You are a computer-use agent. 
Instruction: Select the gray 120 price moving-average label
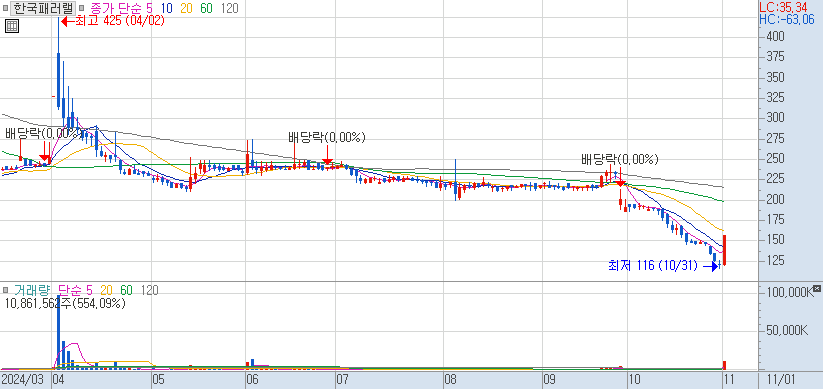(229, 8)
